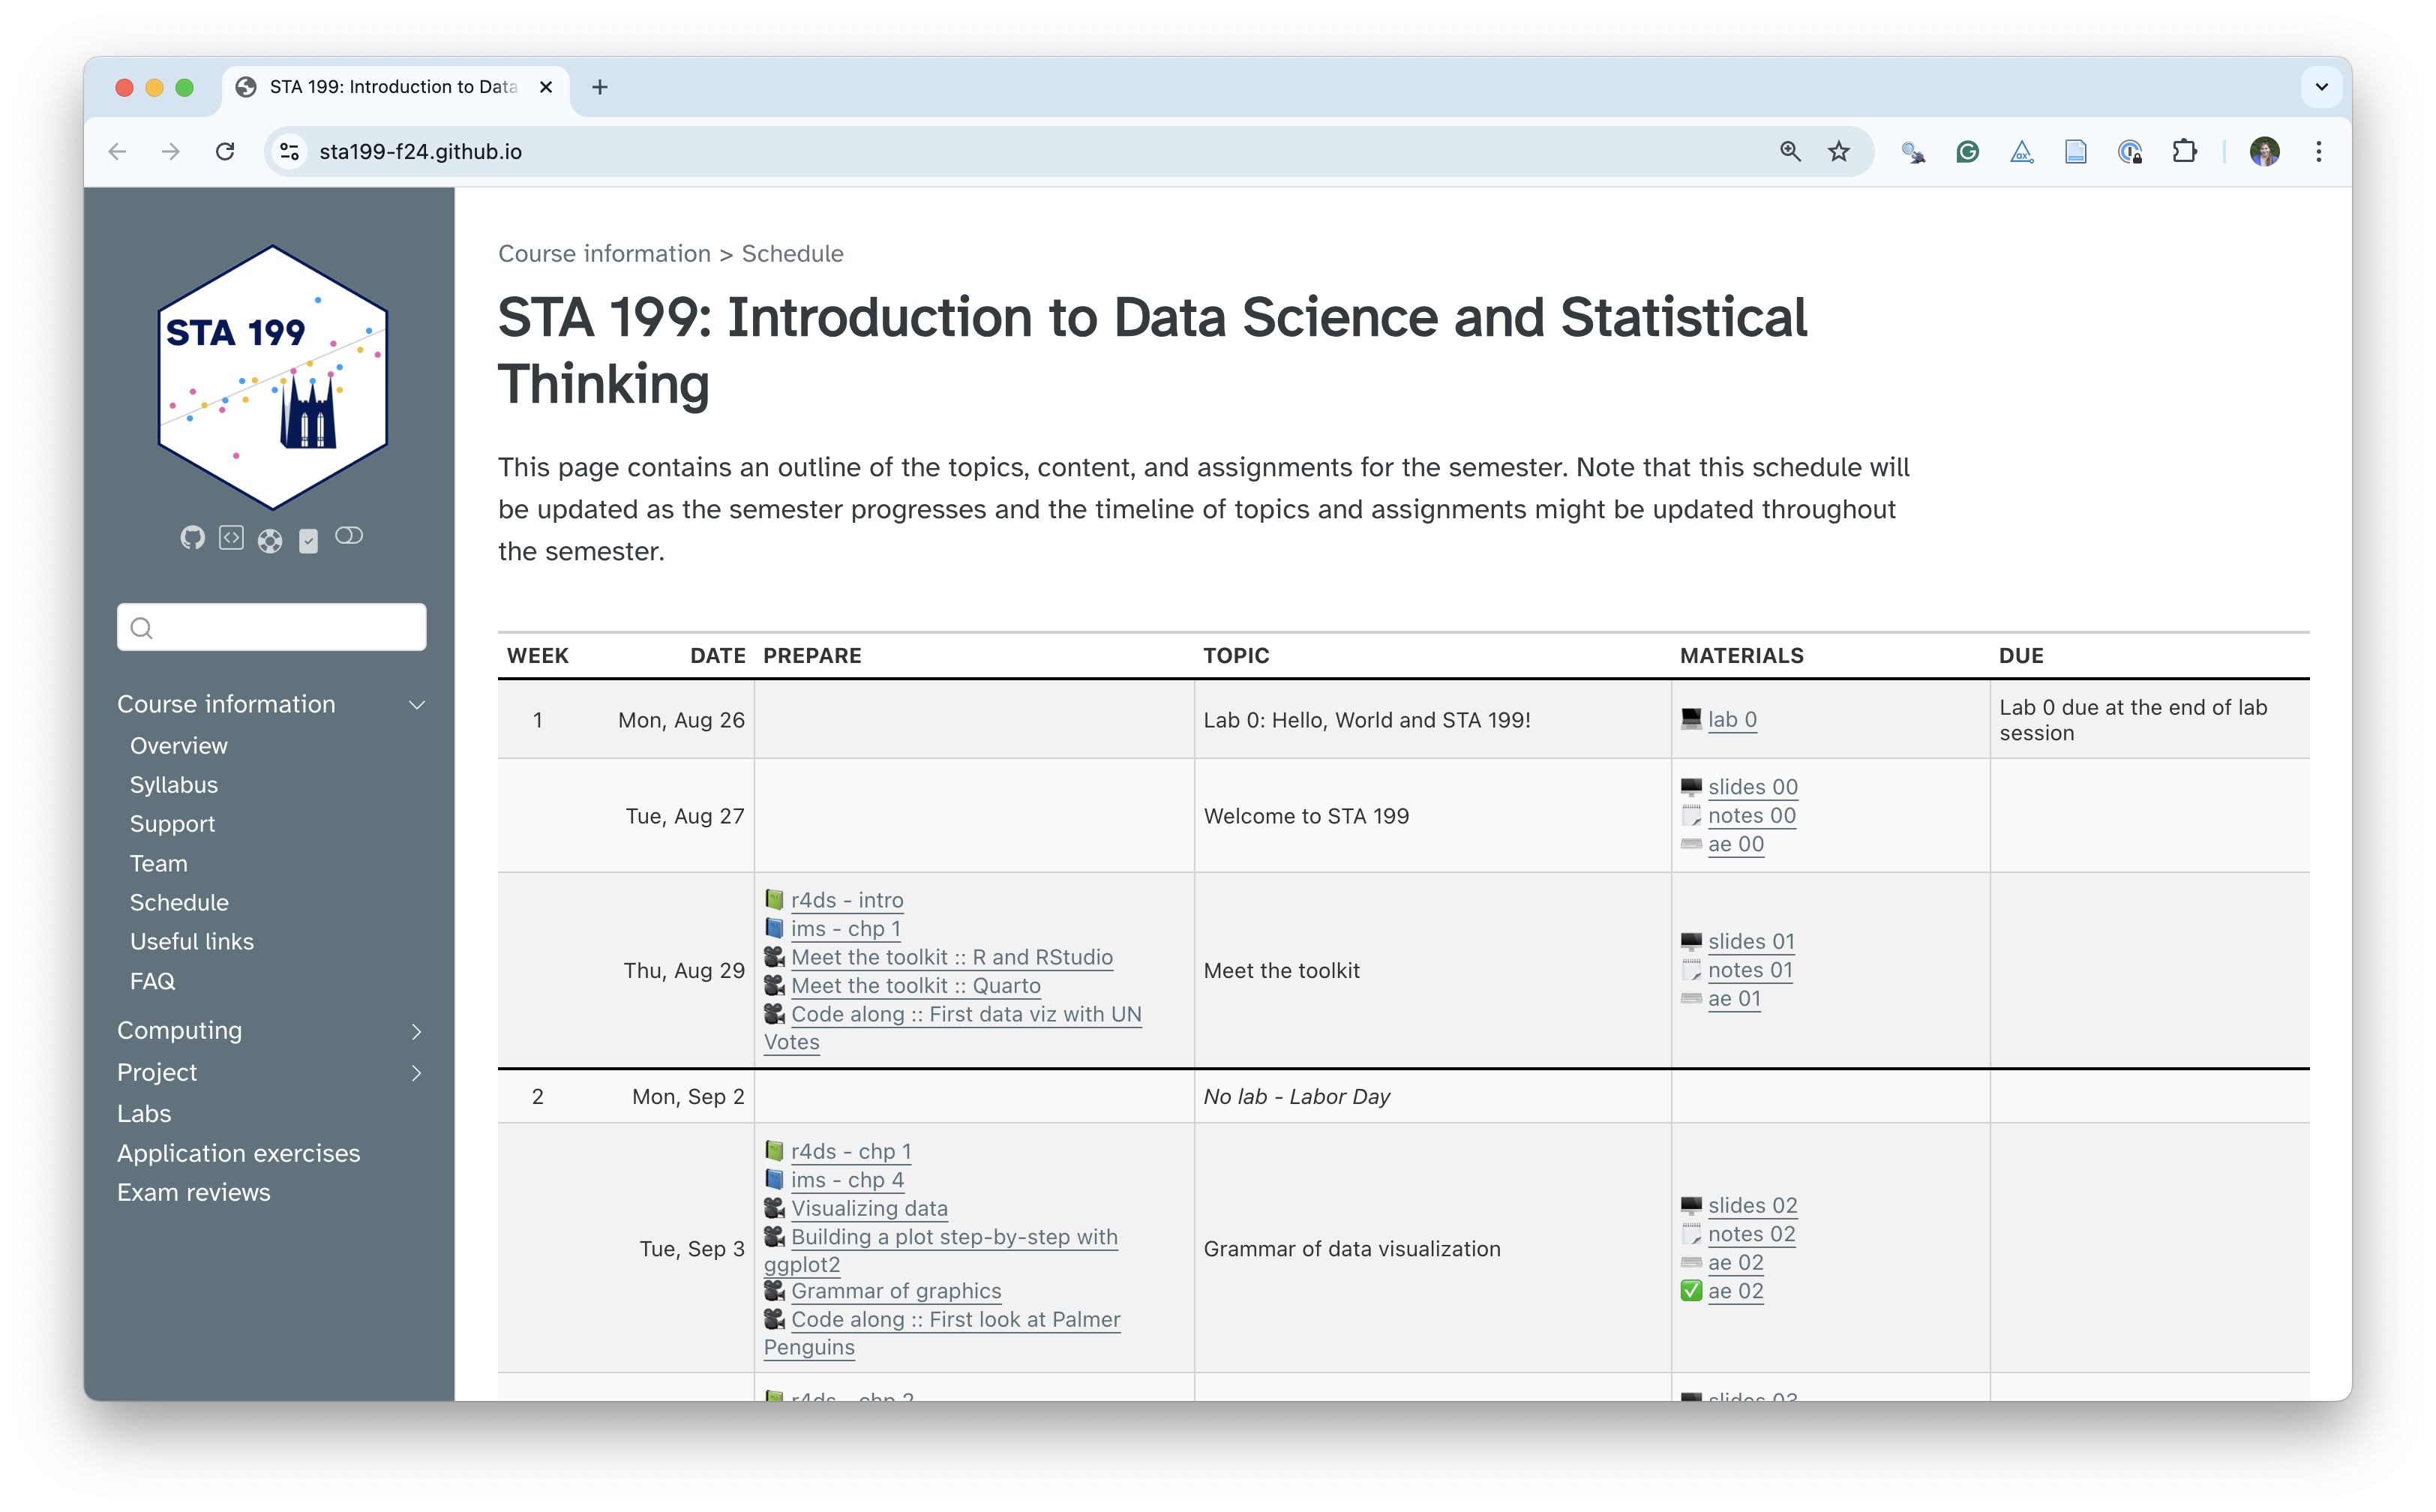The image size is (2436, 1512).
Task: Open the 1Password extension icon
Action: tap(2130, 151)
